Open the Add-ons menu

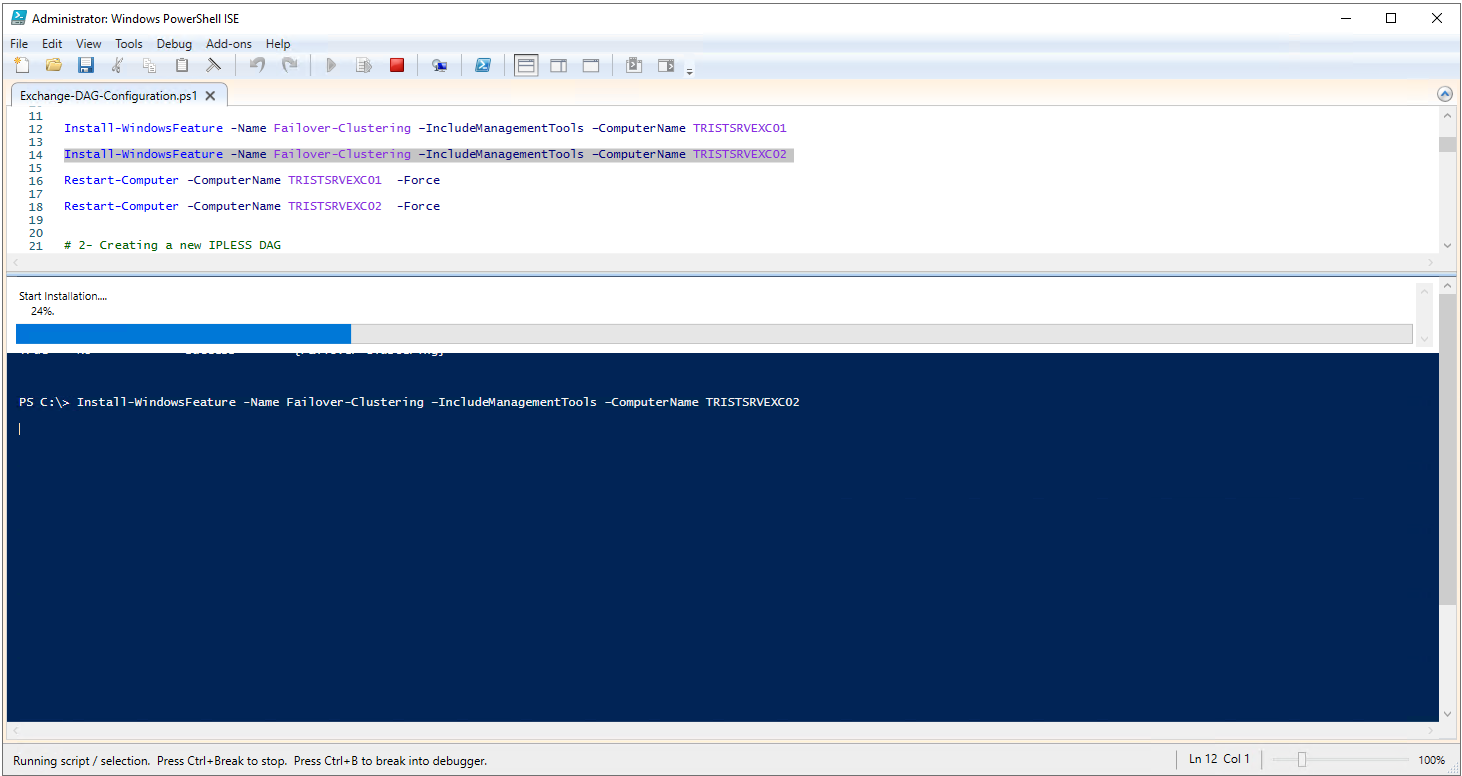(229, 44)
